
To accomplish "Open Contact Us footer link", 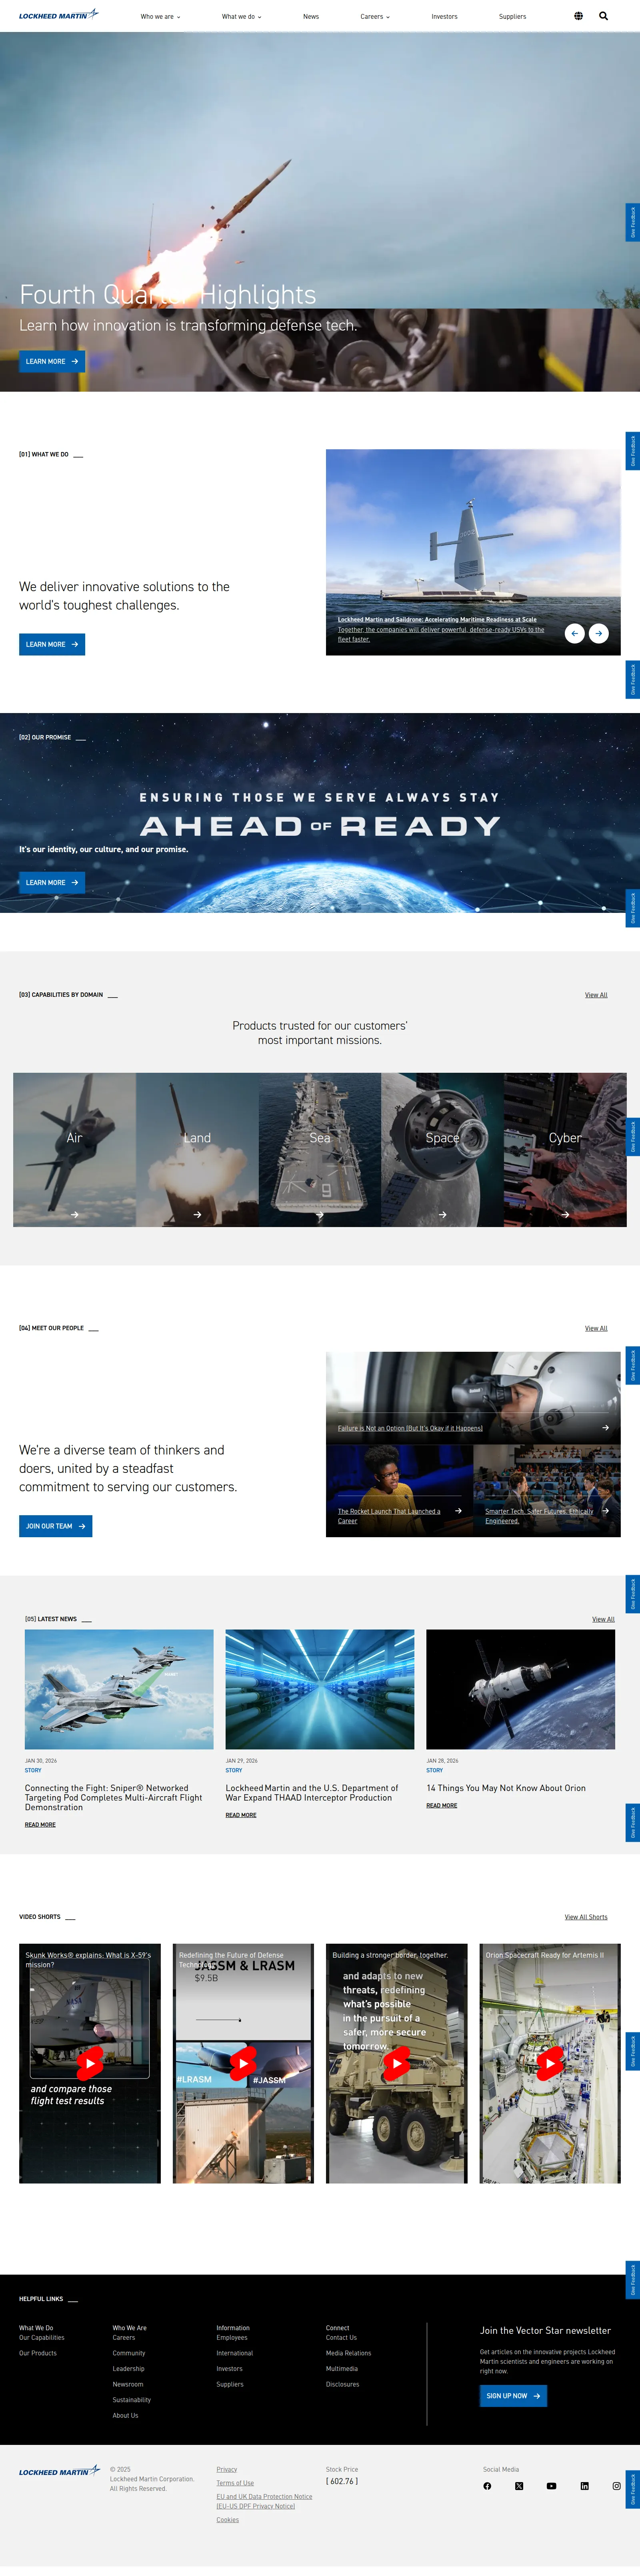I will click(x=341, y=2338).
